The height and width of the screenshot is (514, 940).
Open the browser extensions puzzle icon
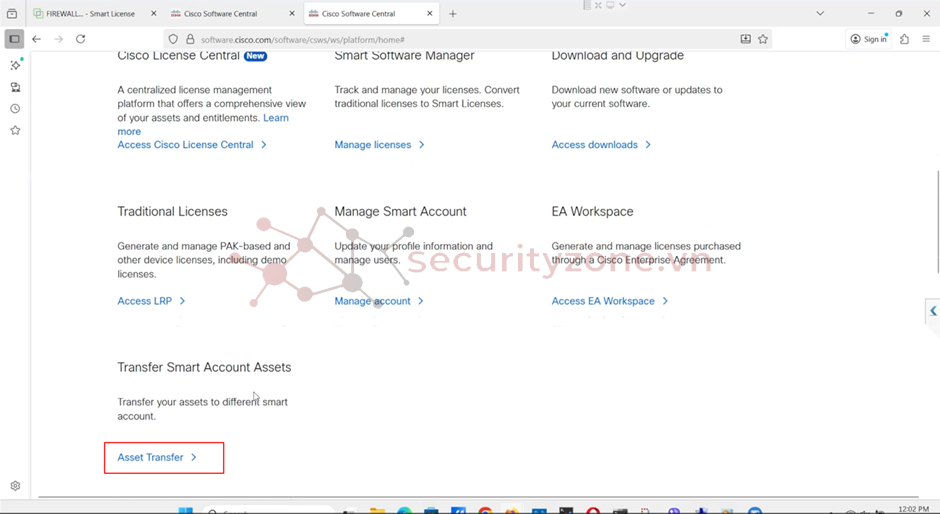904,39
